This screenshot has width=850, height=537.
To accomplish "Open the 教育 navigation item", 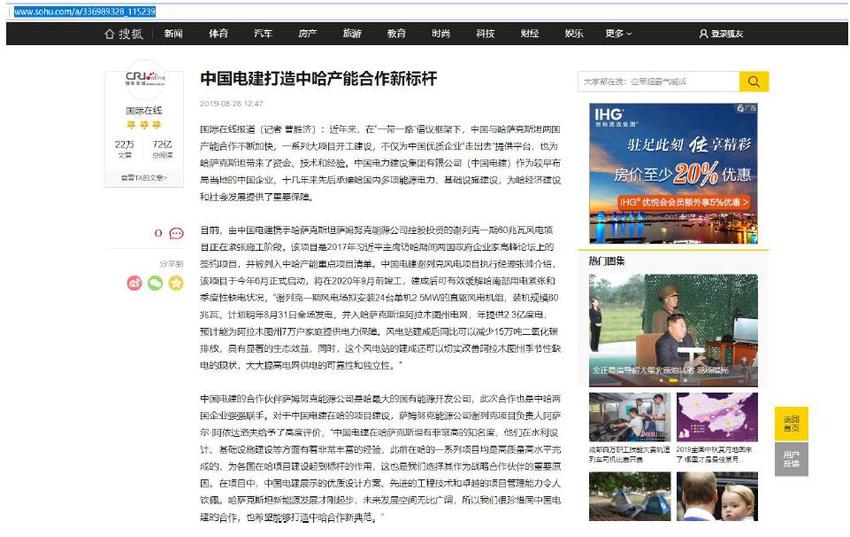I will pyautogui.click(x=396, y=34).
